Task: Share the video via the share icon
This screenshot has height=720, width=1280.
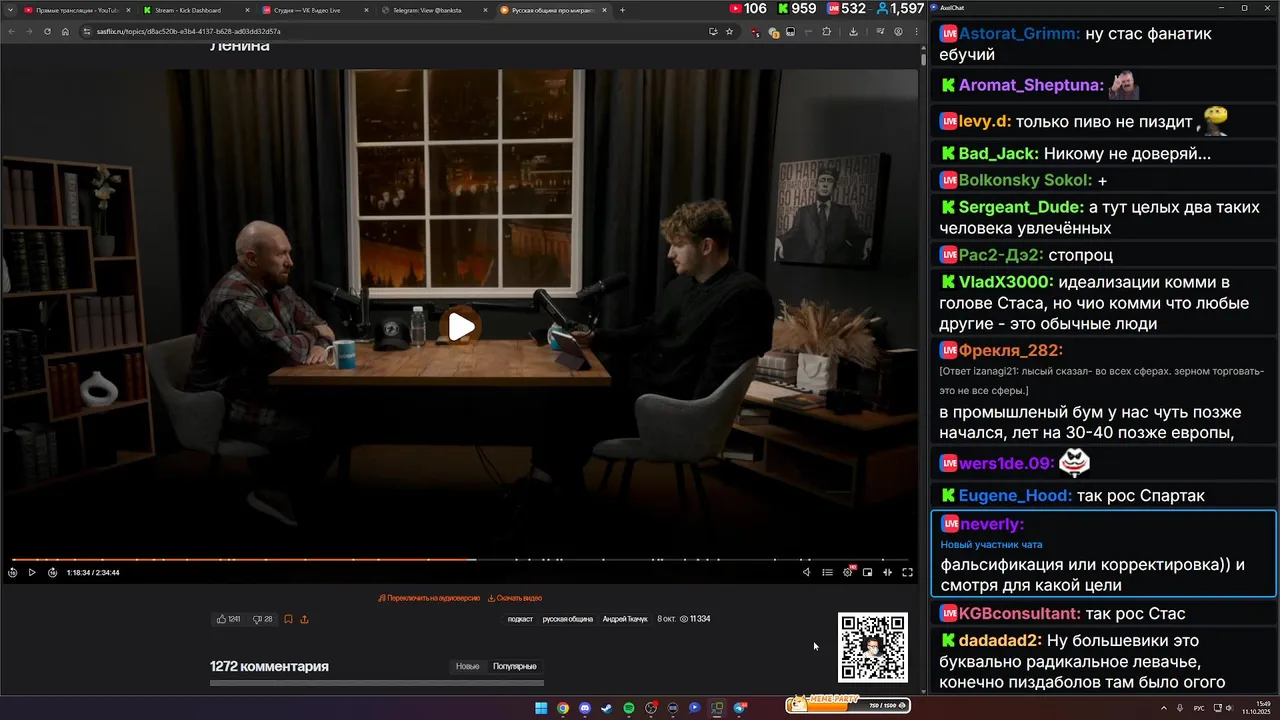Action: [304, 619]
